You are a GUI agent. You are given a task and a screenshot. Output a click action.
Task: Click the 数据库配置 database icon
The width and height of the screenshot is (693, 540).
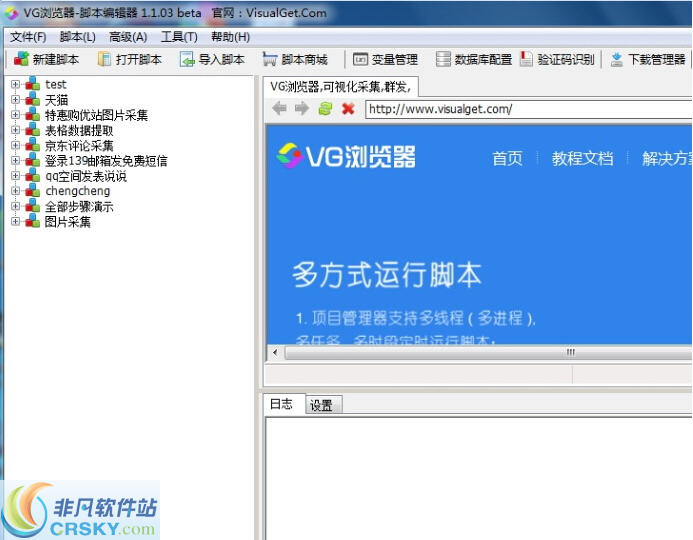[x=443, y=59]
